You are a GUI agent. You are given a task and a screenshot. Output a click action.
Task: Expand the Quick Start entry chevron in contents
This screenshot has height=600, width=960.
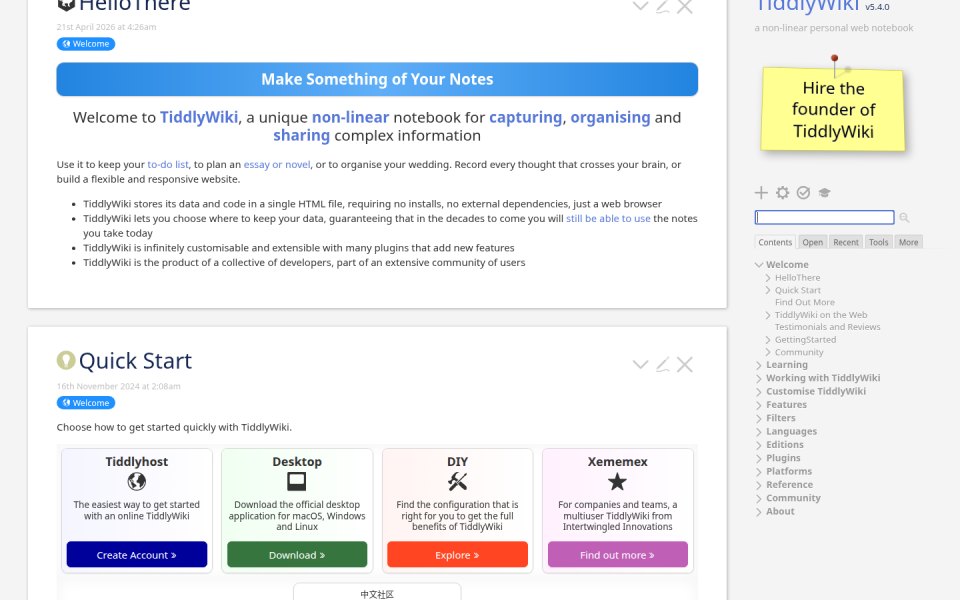[x=768, y=290]
